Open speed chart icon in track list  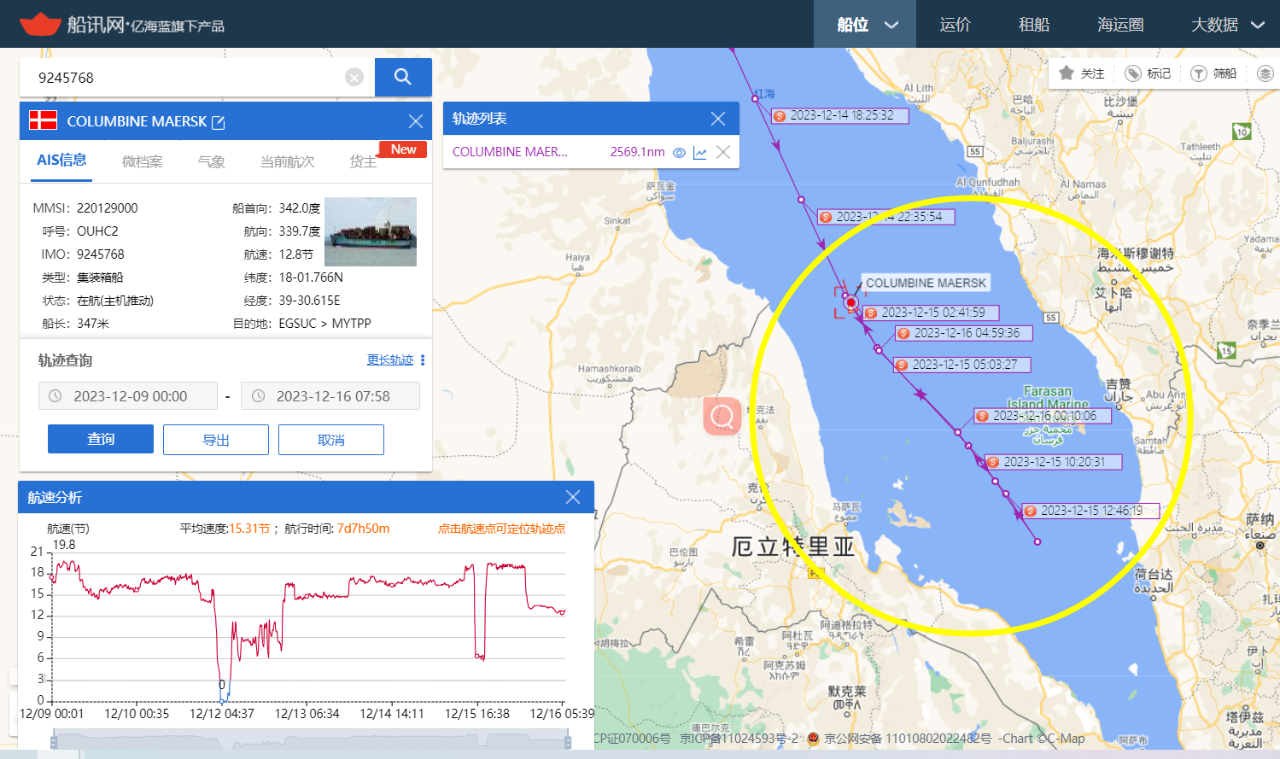pyautogui.click(x=700, y=152)
